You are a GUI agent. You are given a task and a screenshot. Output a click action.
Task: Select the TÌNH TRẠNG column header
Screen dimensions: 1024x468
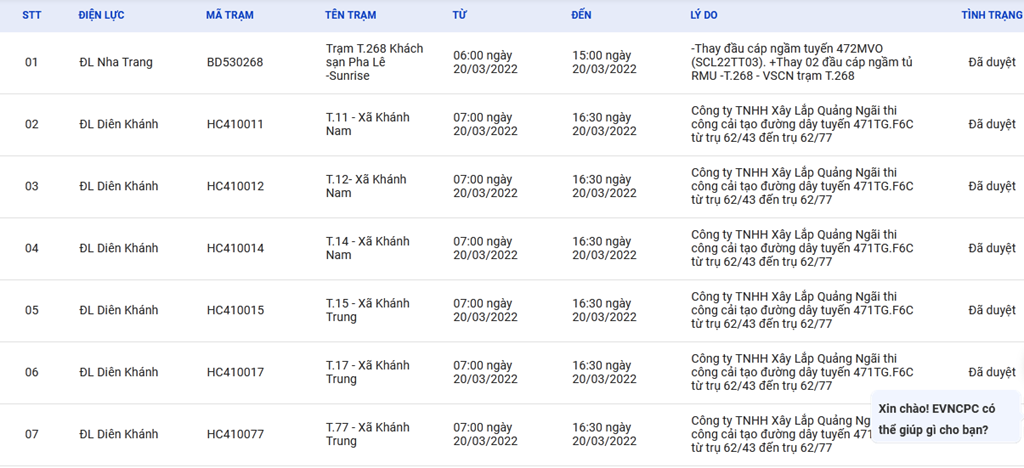tap(991, 16)
